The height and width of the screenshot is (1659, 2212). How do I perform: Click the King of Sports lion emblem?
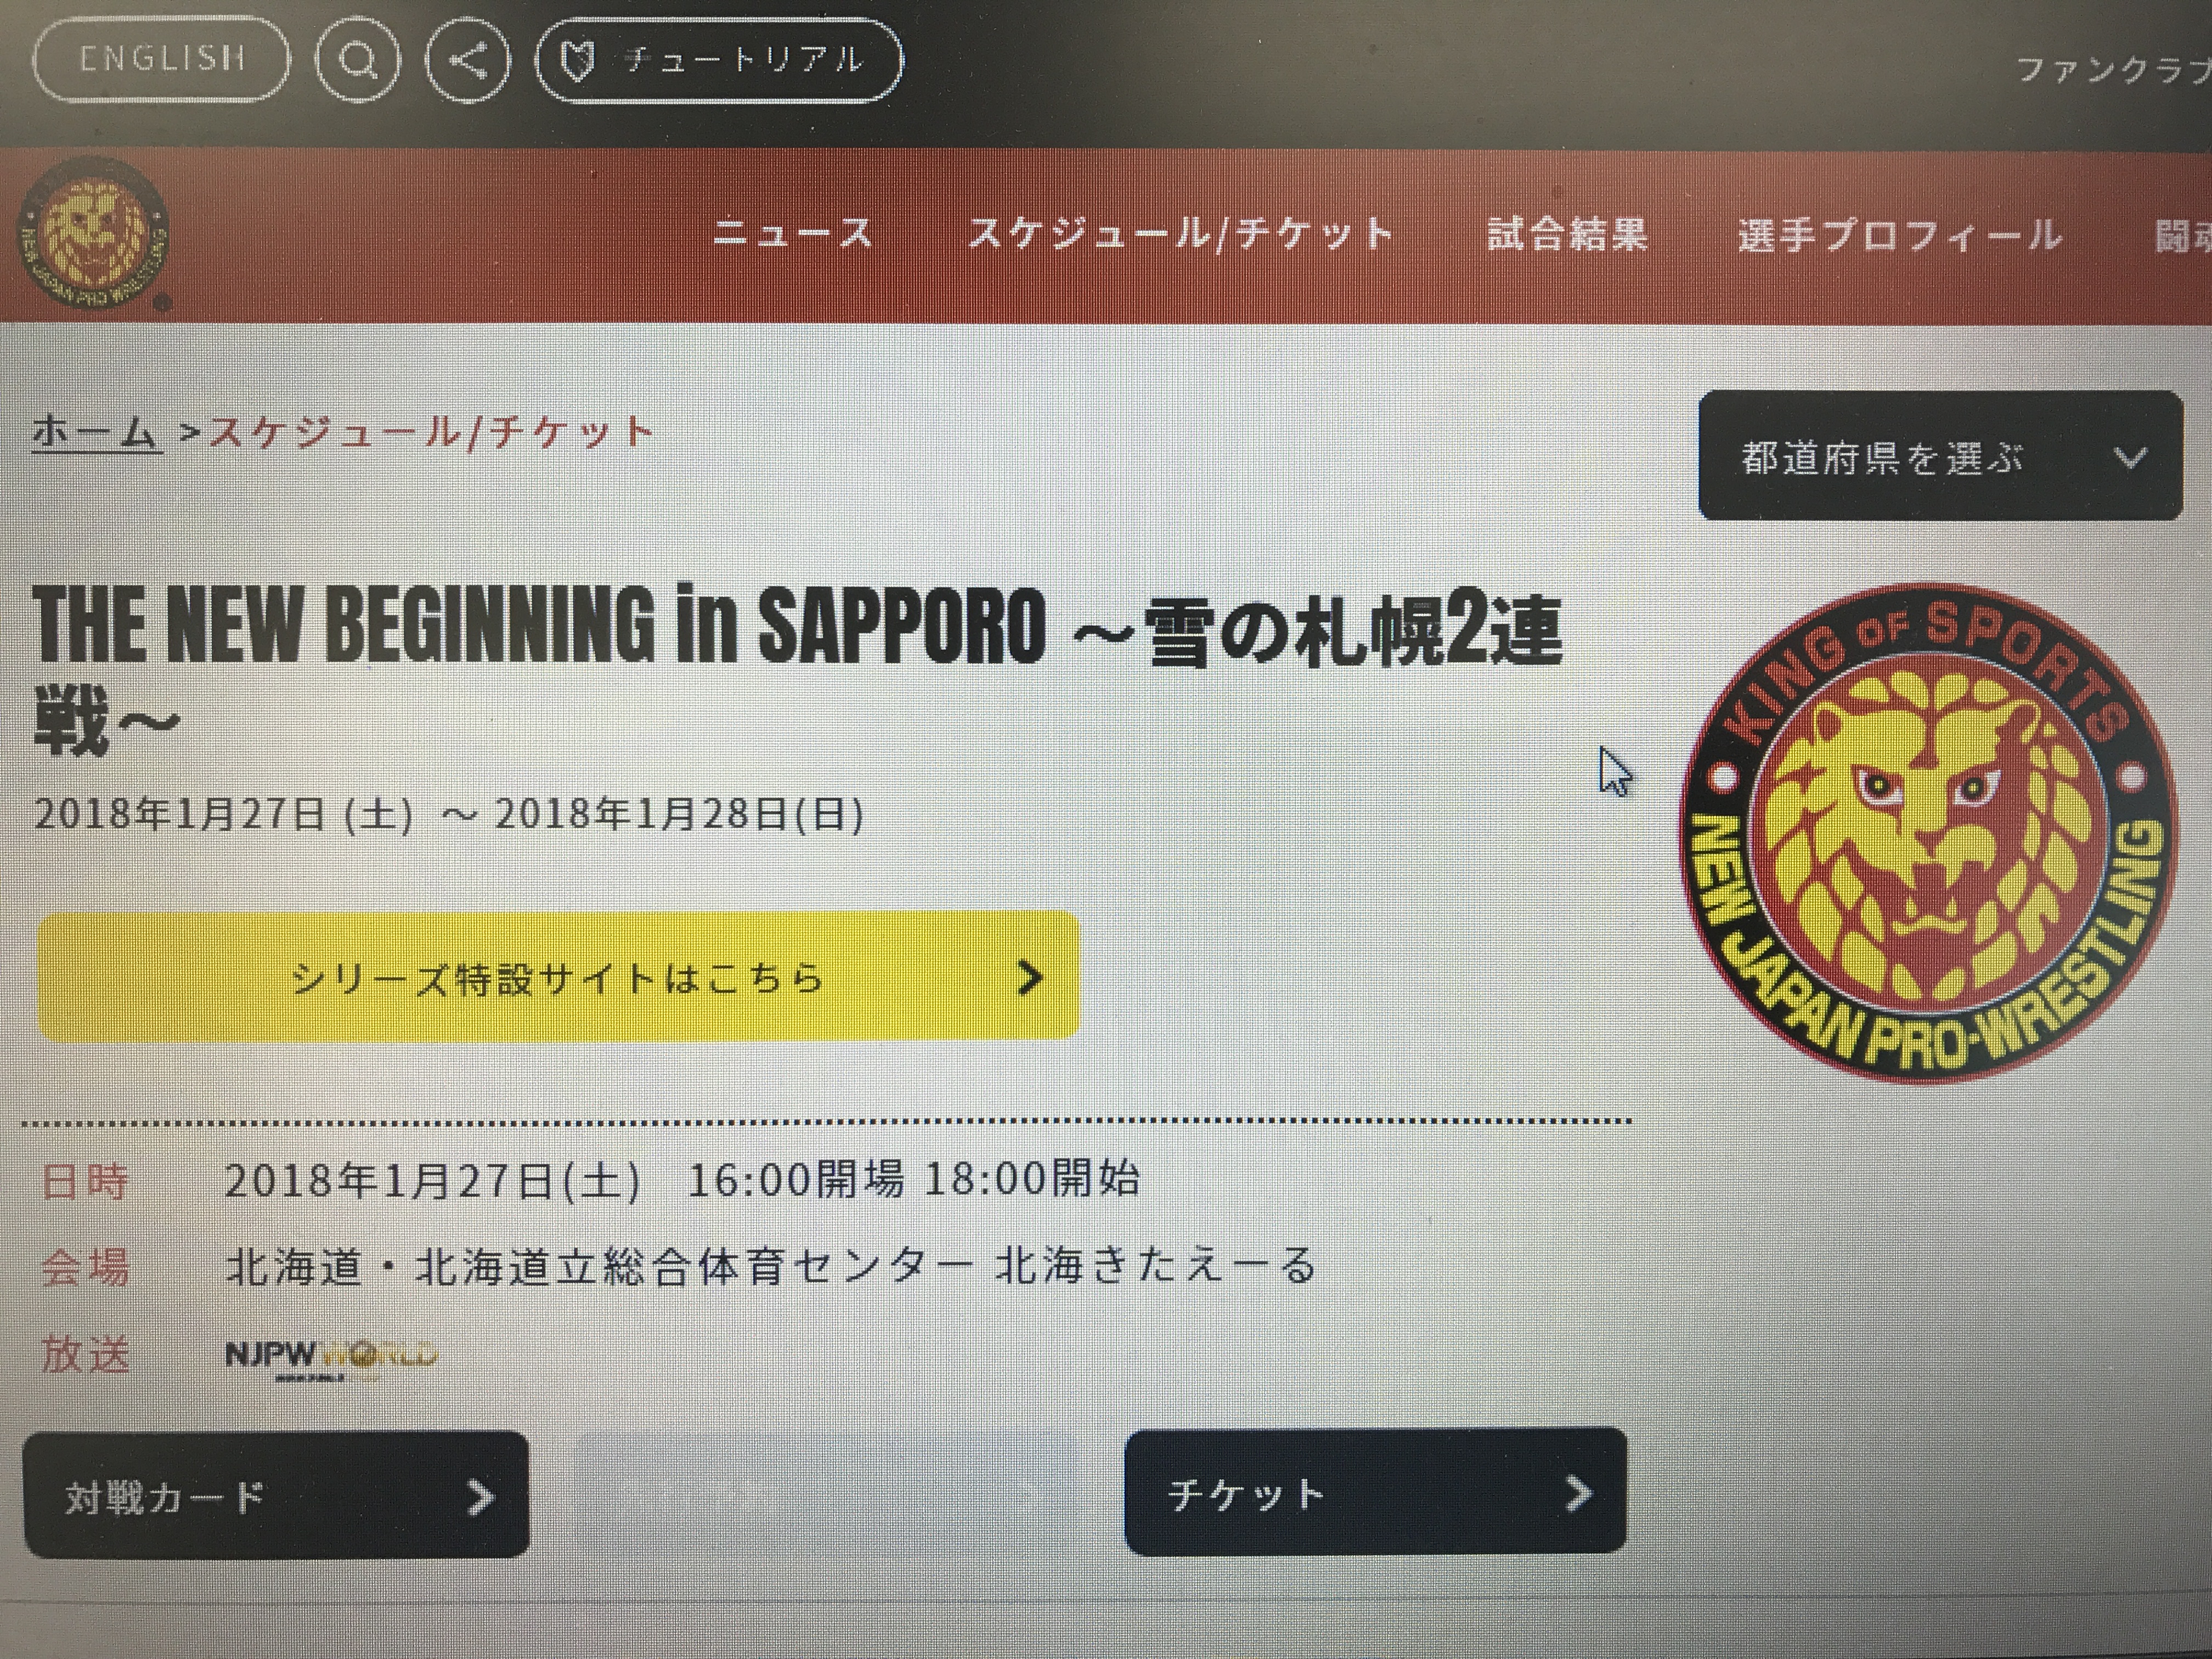click(x=1929, y=833)
